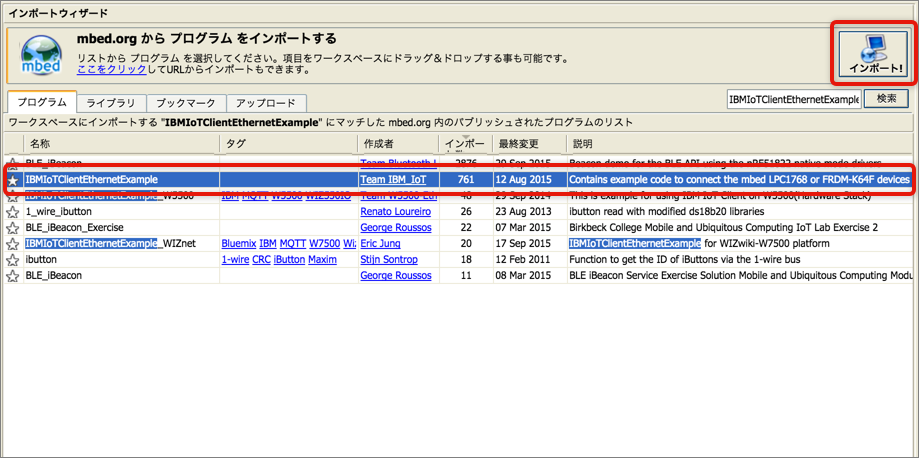
Task: Open author link Stijn Sontrop
Action: tap(391, 259)
